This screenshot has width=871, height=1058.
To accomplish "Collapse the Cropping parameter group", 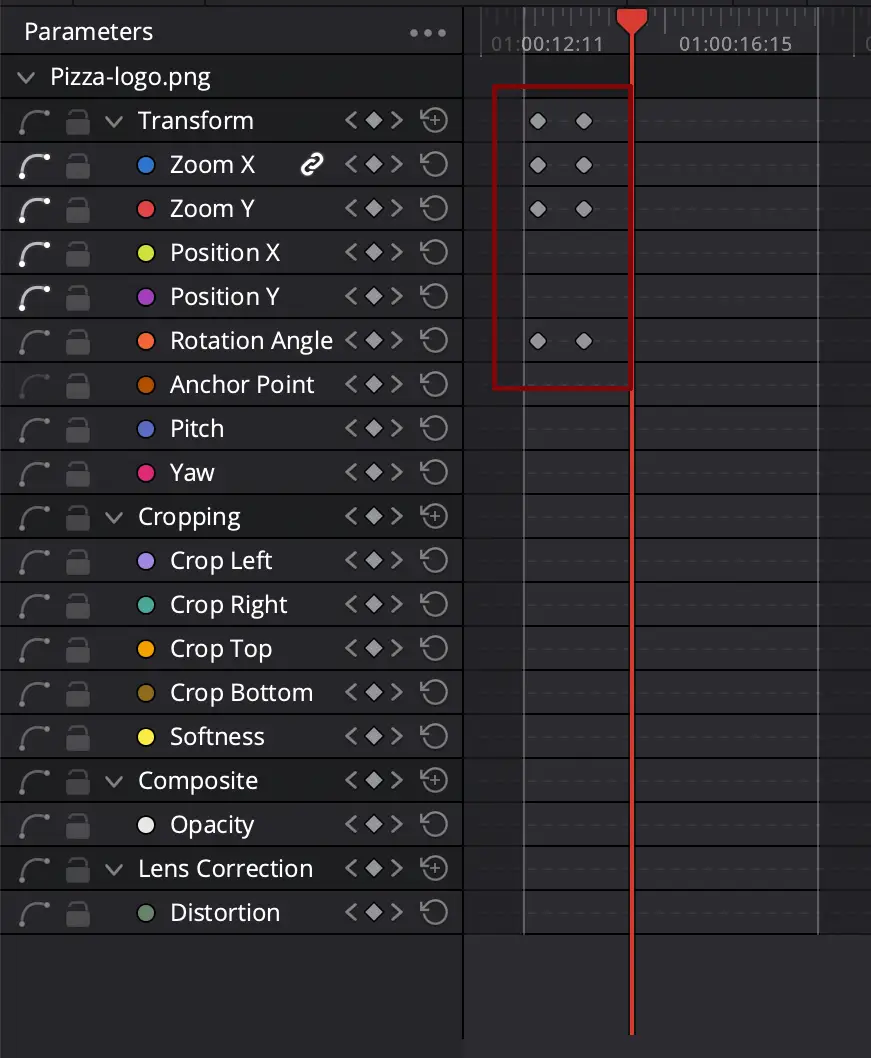I will click(114, 518).
